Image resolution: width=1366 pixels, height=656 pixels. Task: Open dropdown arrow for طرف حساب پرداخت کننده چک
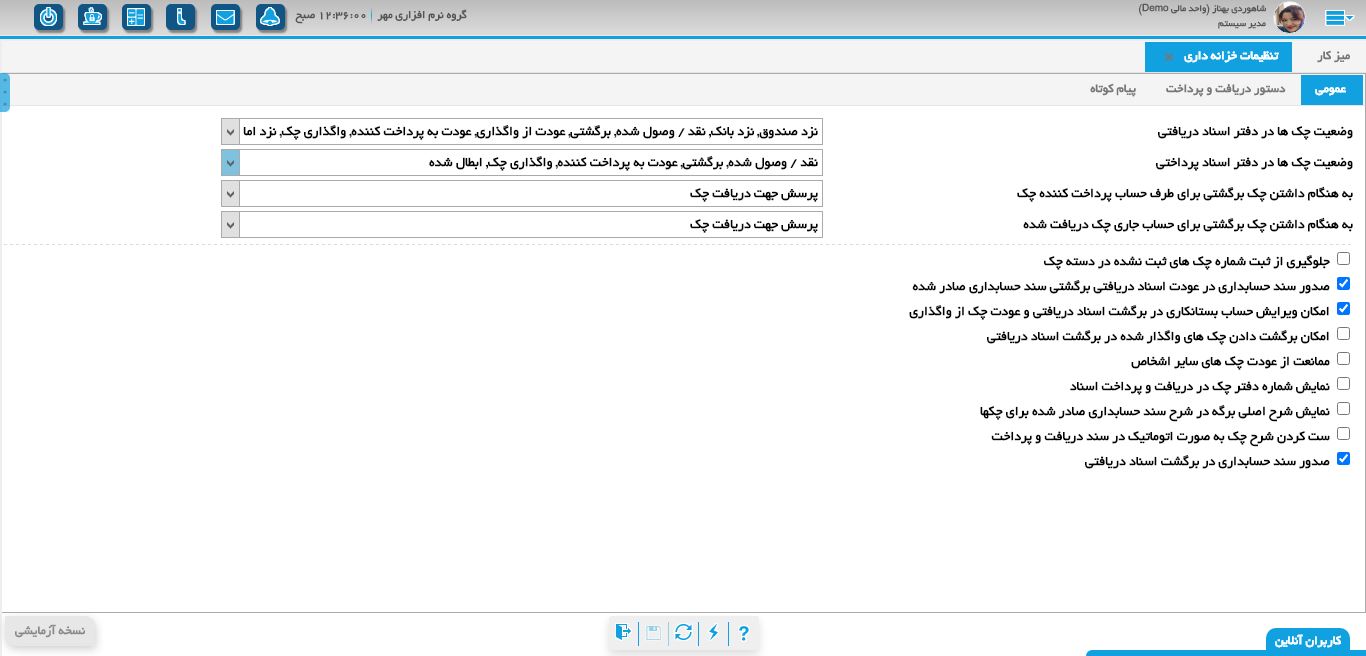click(x=231, y=194)
